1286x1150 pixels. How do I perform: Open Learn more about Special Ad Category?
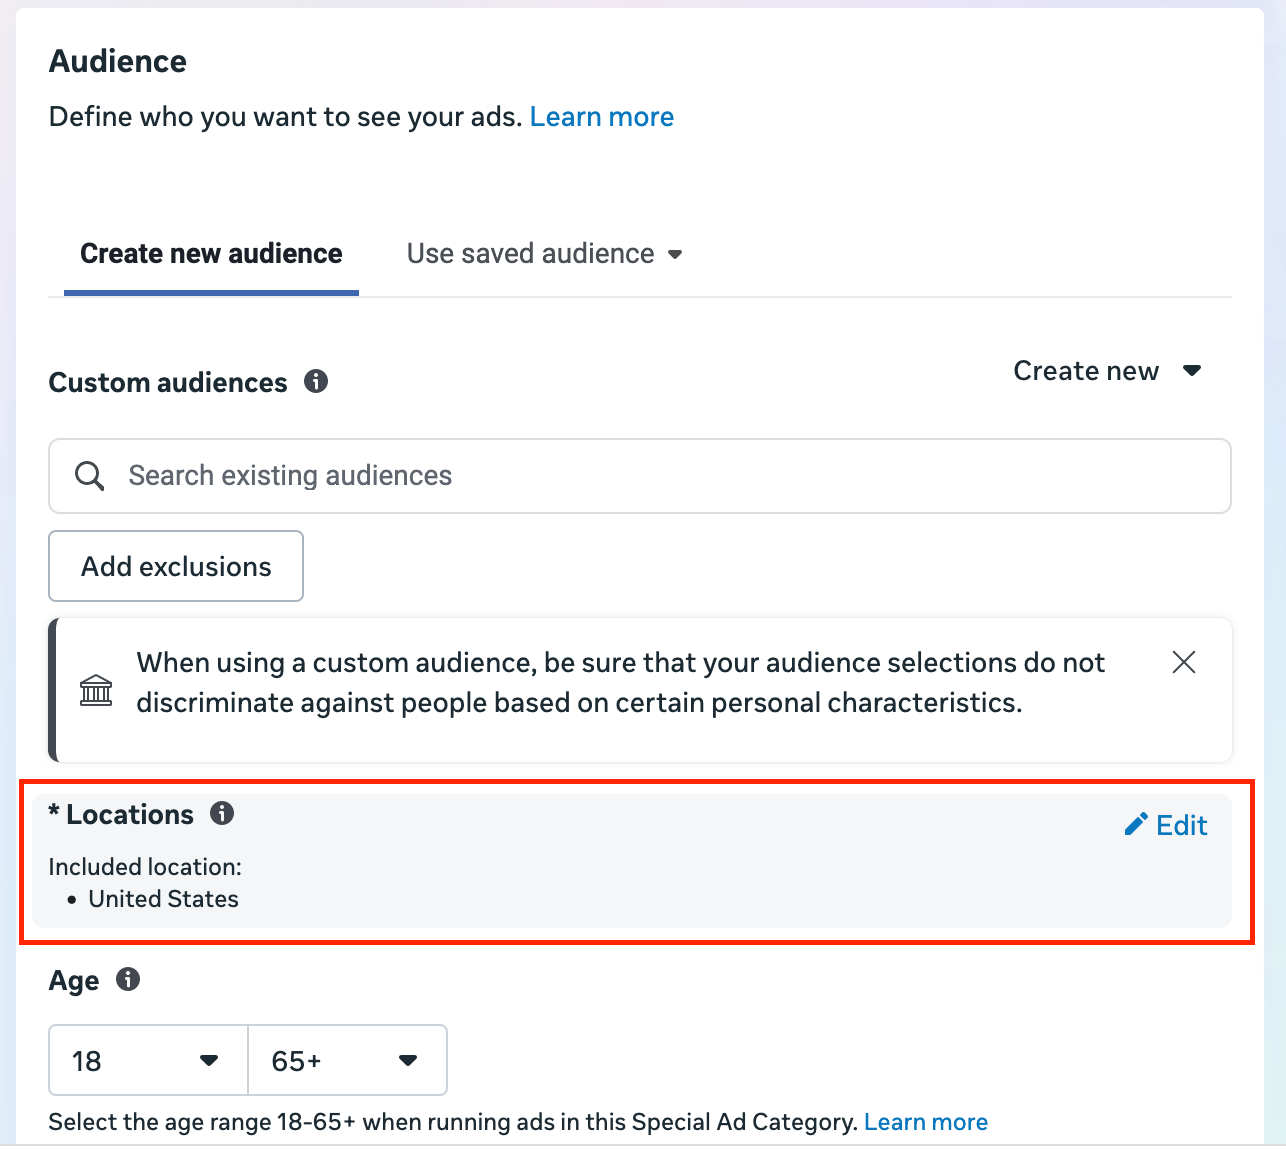(926, 1122)
